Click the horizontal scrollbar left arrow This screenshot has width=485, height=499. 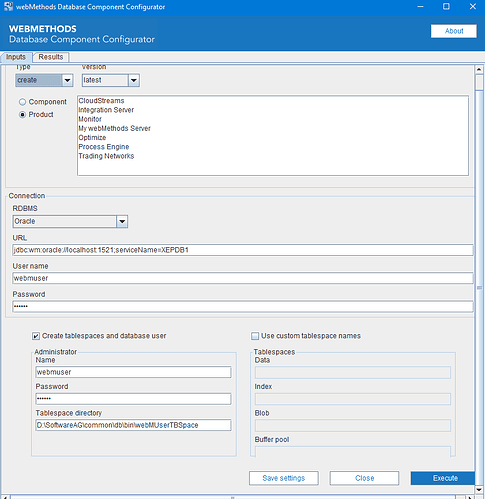click(5, 497)
